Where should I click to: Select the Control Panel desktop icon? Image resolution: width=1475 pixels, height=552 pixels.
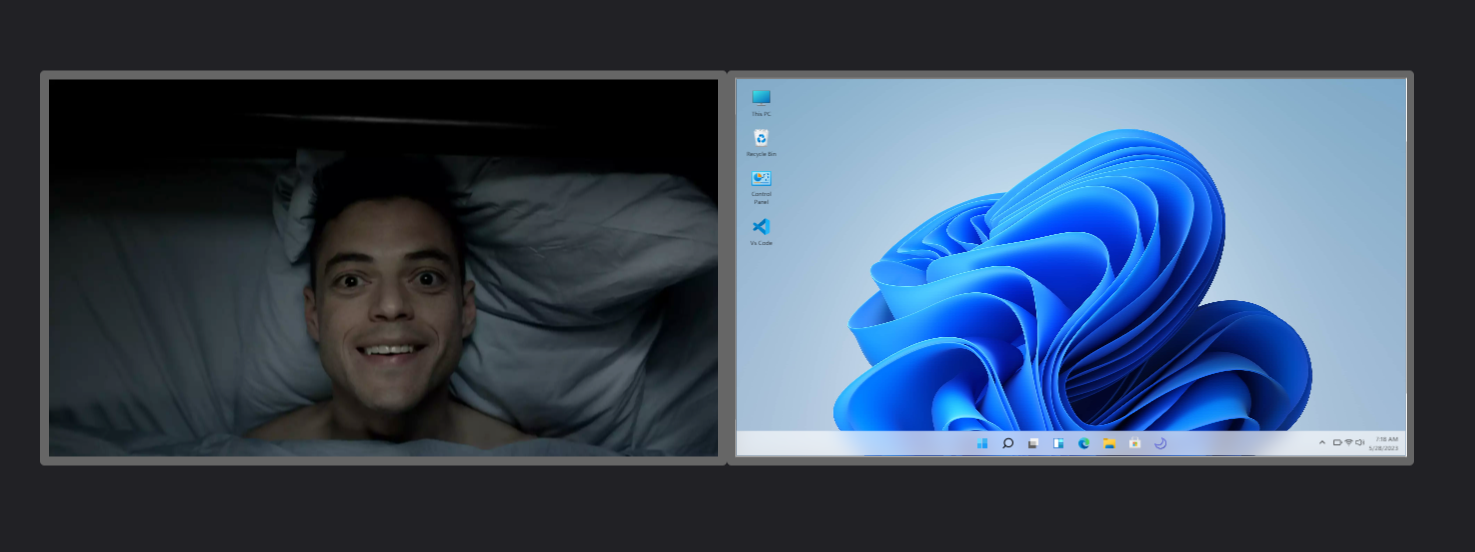(x=761, y=186)
